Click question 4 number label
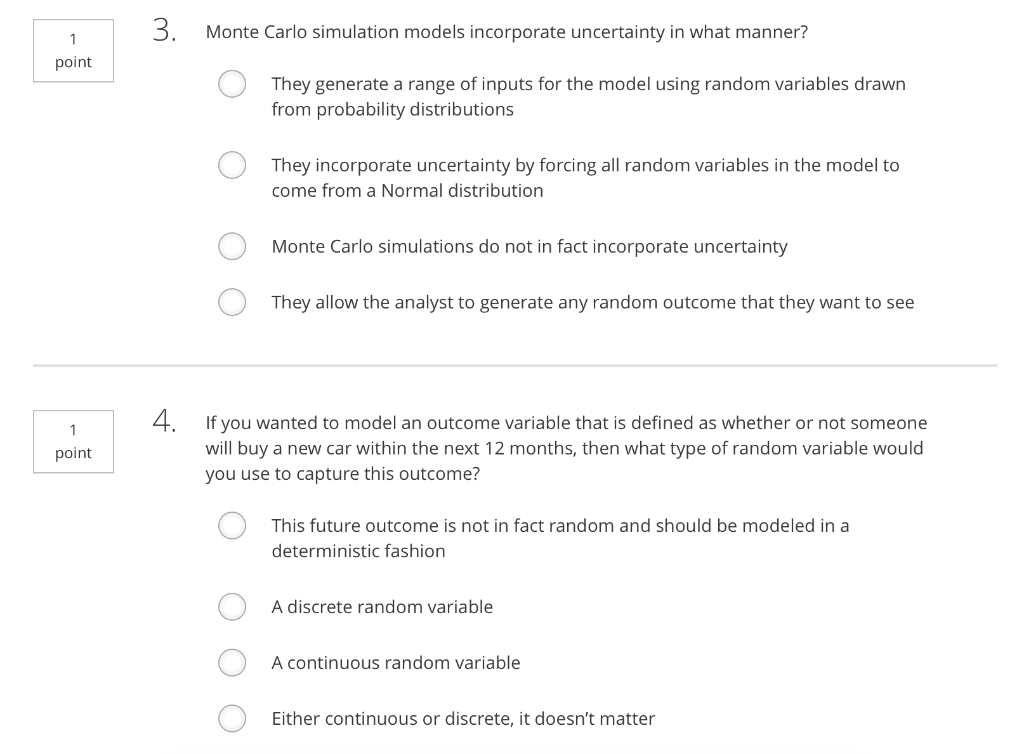Image resolution: width=1024 pixels, height=754 pixels. pos(163,422)
